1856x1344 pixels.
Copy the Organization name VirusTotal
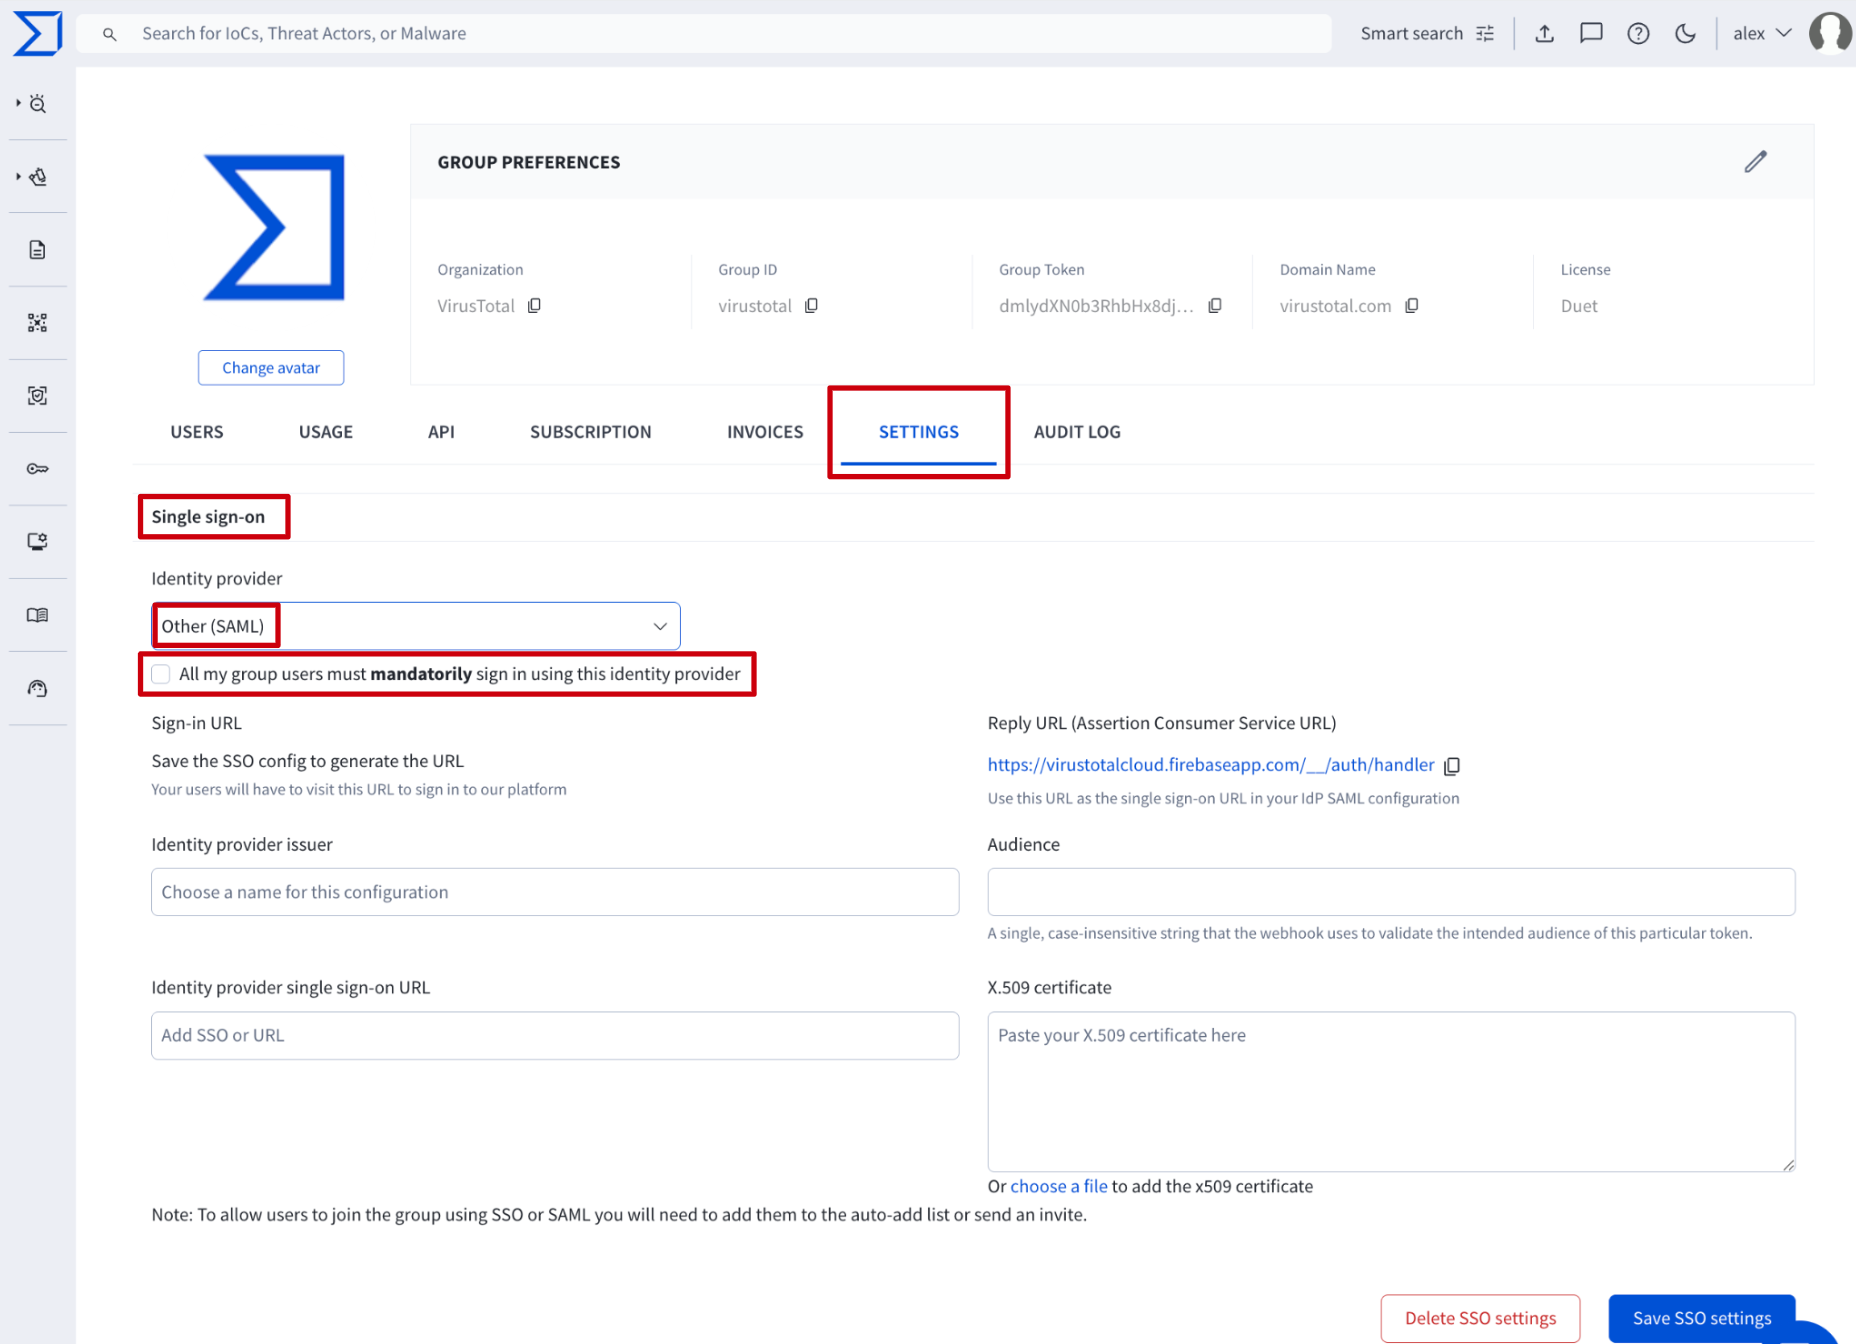(535, 306)
